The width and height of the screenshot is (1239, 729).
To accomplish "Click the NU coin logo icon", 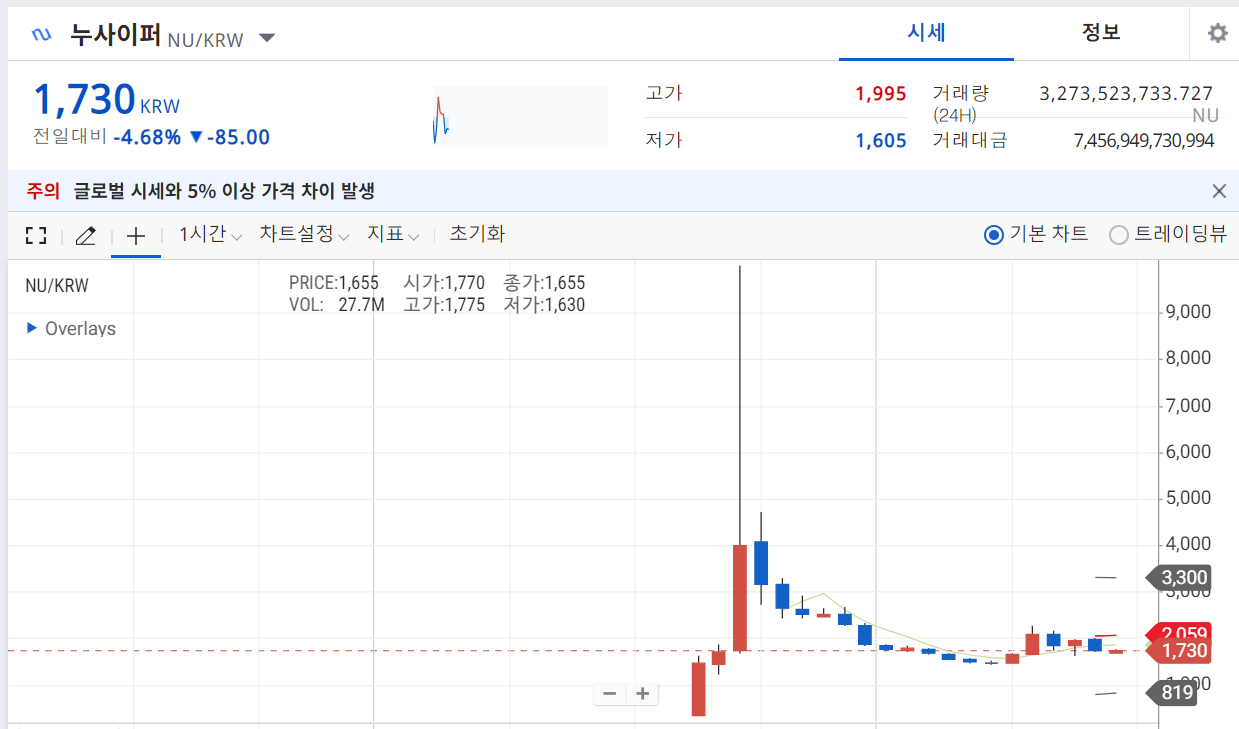I will pyautogui.click(x=41, y=35).
